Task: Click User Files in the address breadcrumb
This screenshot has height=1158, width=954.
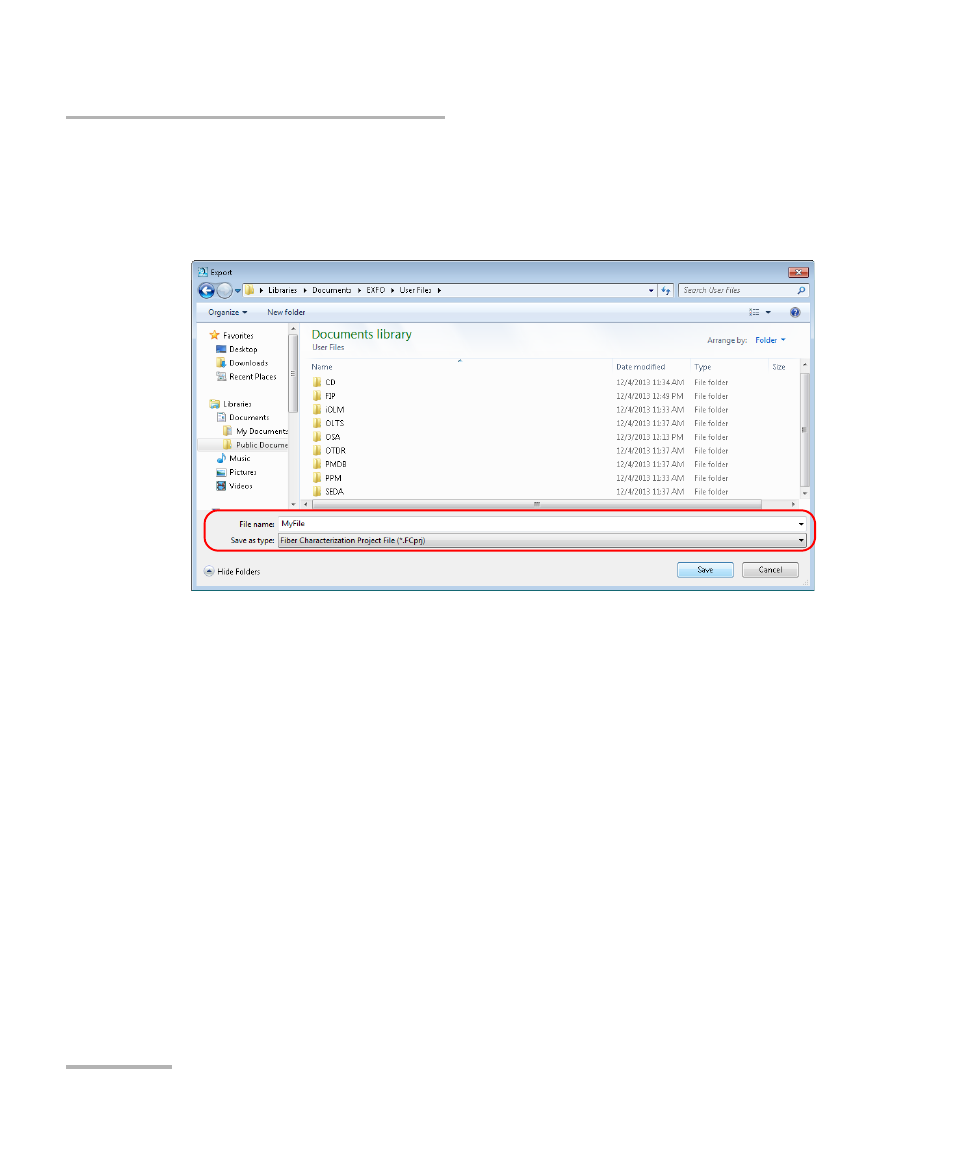Action: [x=415, y=291]
